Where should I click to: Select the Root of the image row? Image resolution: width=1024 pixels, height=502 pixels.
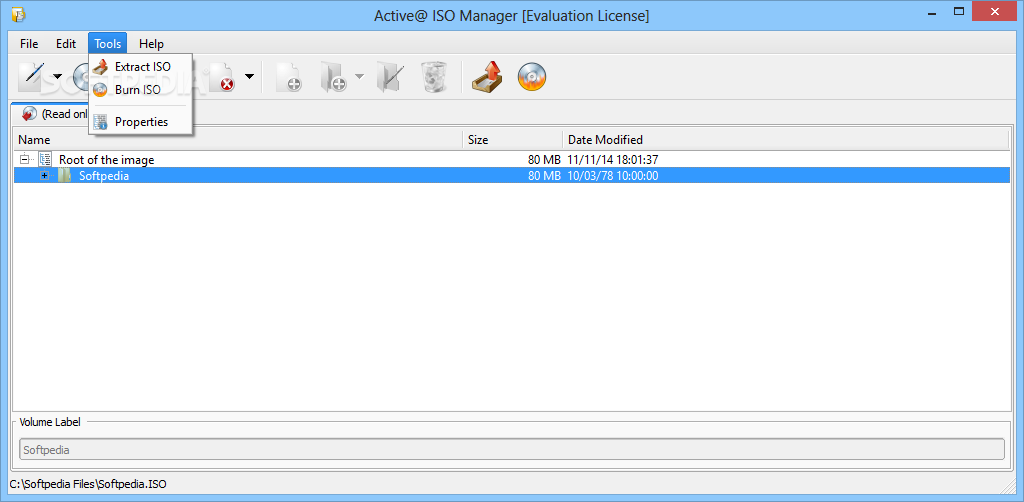click(x=511, y=159)
